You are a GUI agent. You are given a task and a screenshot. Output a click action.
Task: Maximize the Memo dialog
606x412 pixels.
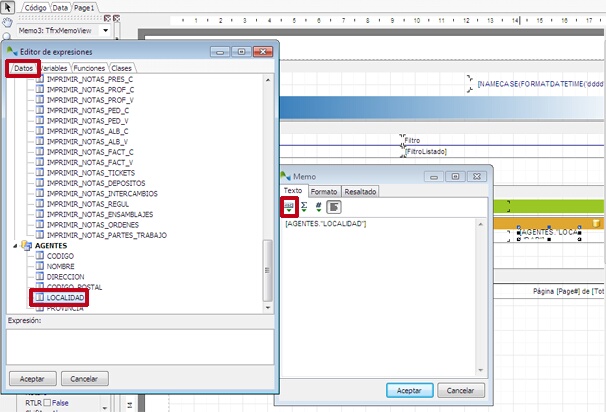(455, 177)
